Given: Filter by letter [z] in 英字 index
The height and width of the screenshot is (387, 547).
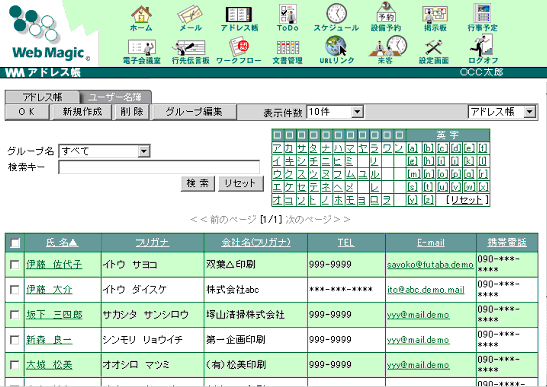Looking at the screenshot, I should (x=429, y=200).
